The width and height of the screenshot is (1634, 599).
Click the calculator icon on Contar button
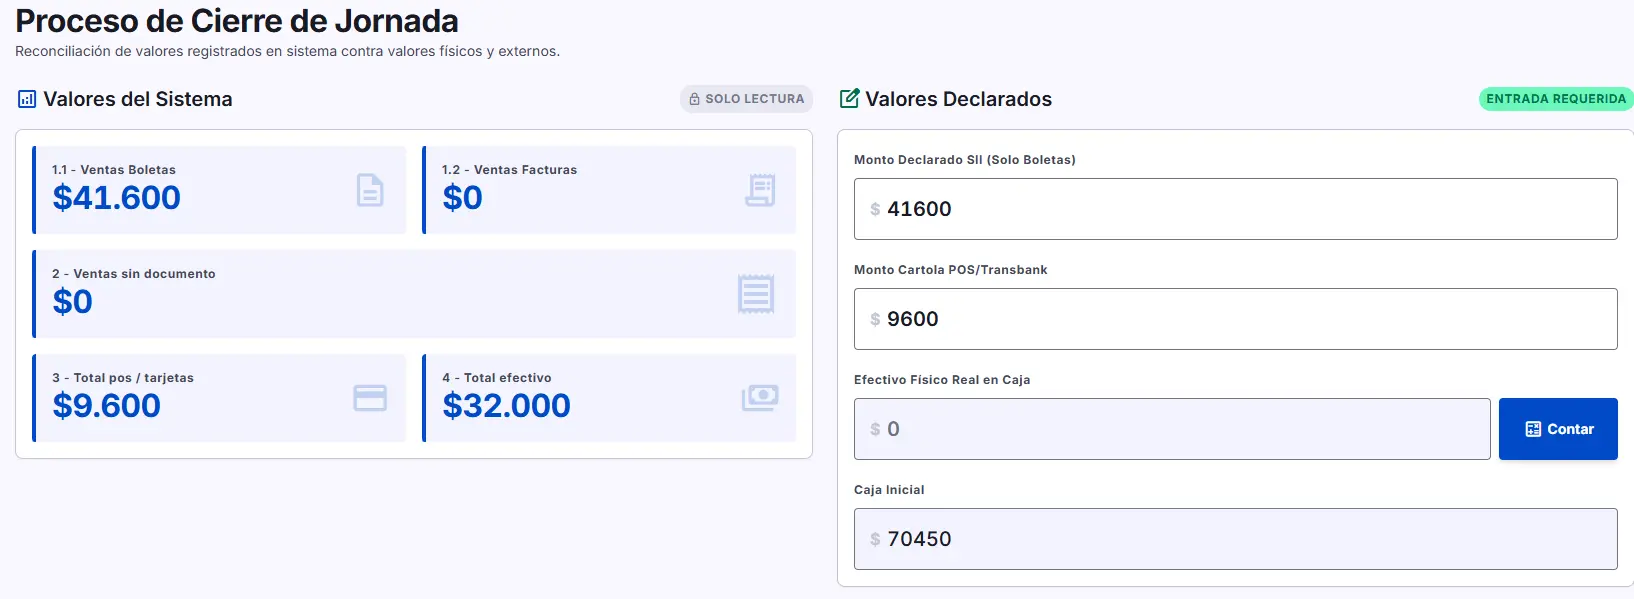pos(1533,429)
